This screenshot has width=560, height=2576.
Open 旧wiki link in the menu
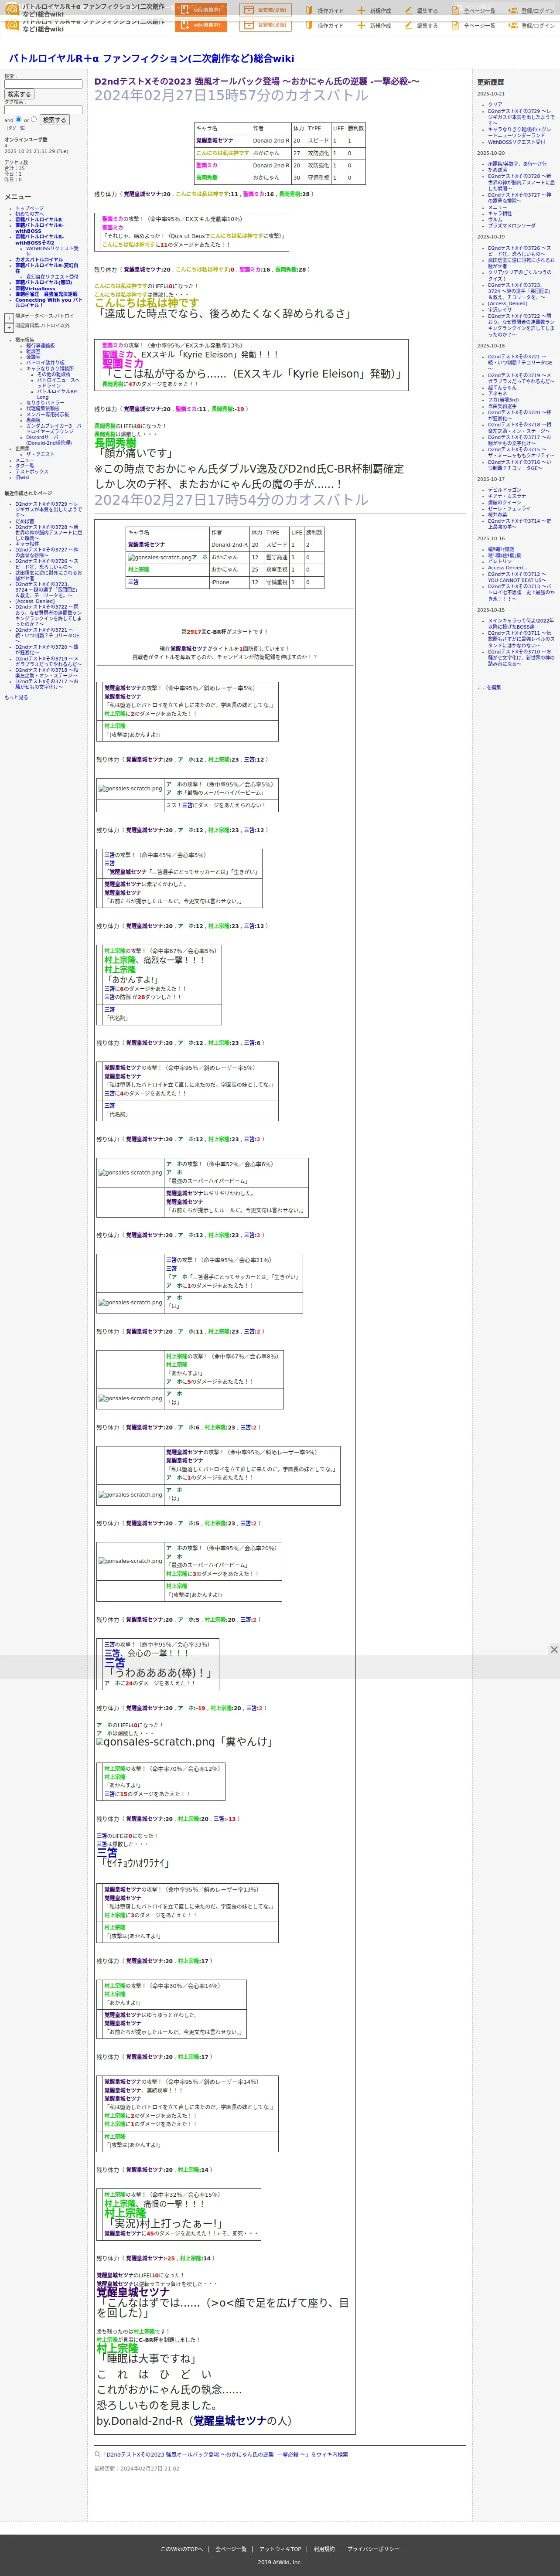pos(22,477)
